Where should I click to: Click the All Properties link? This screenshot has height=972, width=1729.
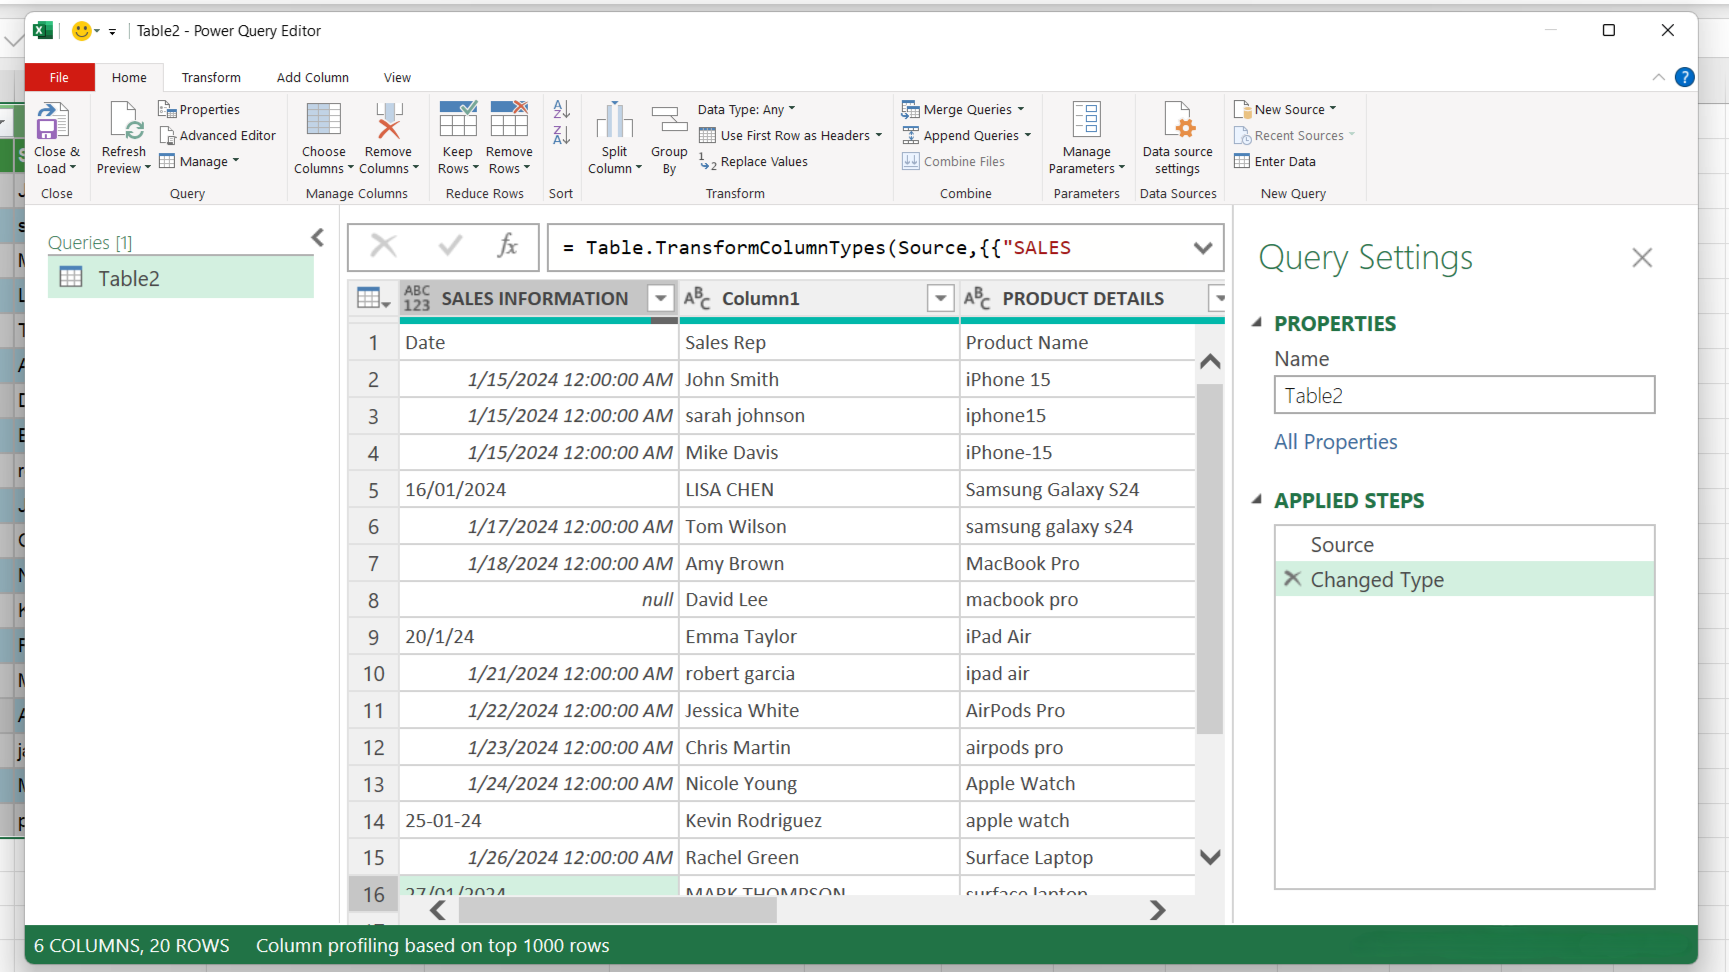pos(1335,442)
